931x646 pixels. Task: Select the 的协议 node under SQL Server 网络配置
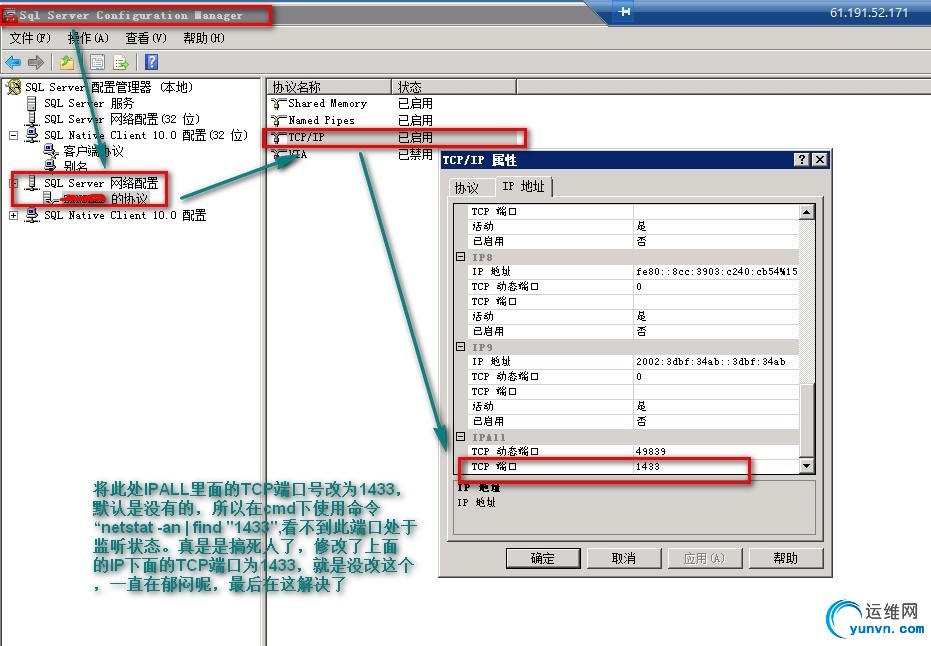tap(105, 198)
